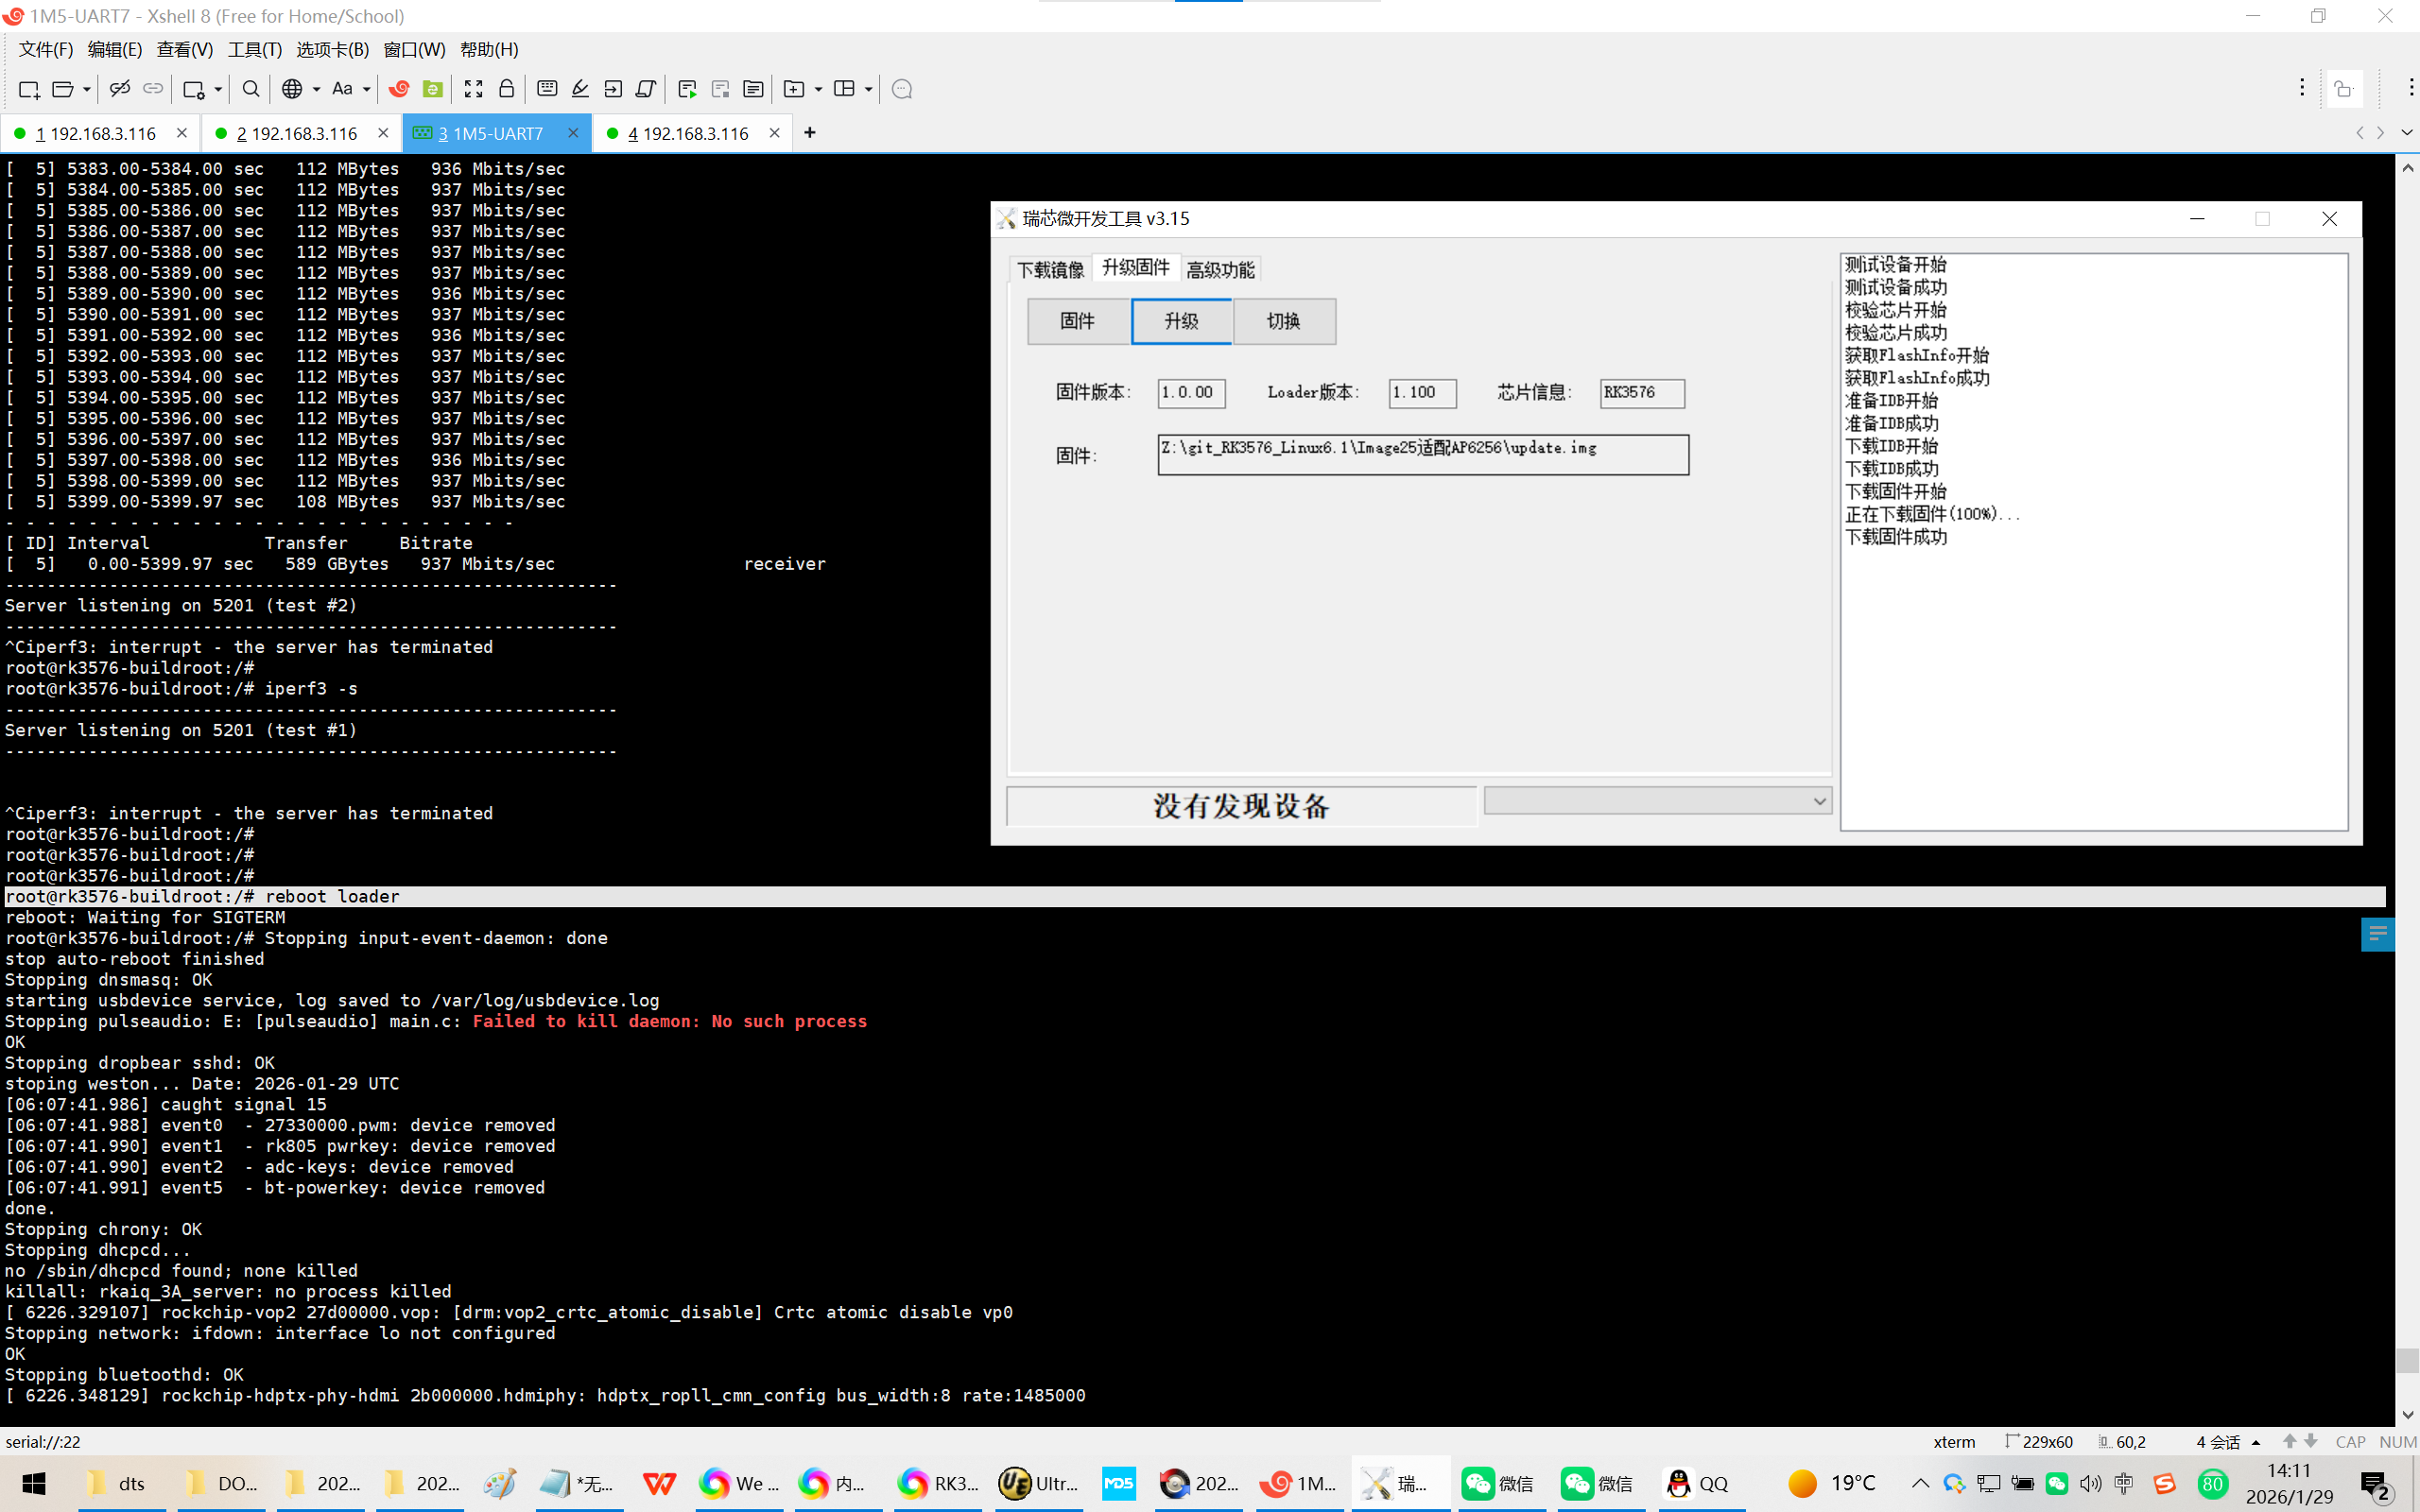Click the New Session toolbar icon
The width and height of the screenshot is (2420, 1512).
[x=29, y=89]
